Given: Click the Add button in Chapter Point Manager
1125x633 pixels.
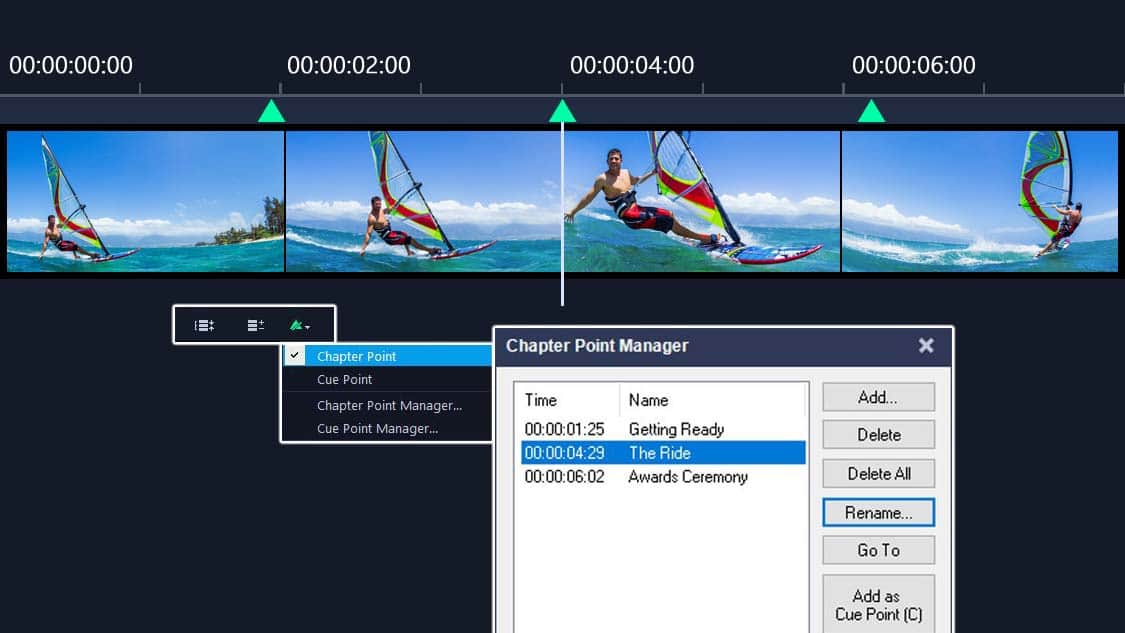Looking at the screenshot, I should (878, 397).
